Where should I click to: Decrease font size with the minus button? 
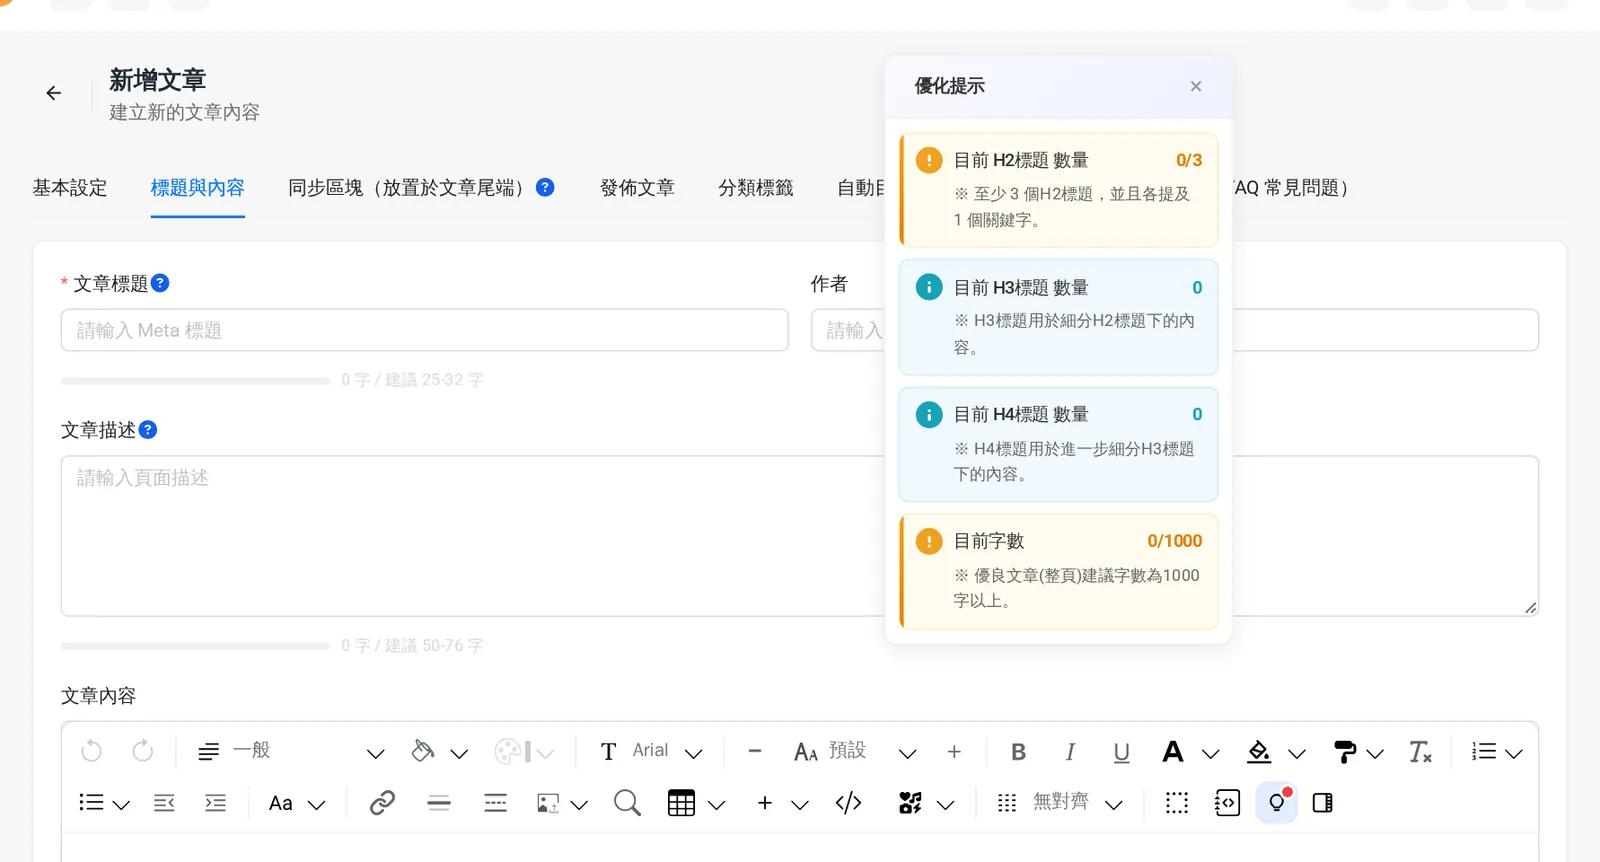(755, 751)
